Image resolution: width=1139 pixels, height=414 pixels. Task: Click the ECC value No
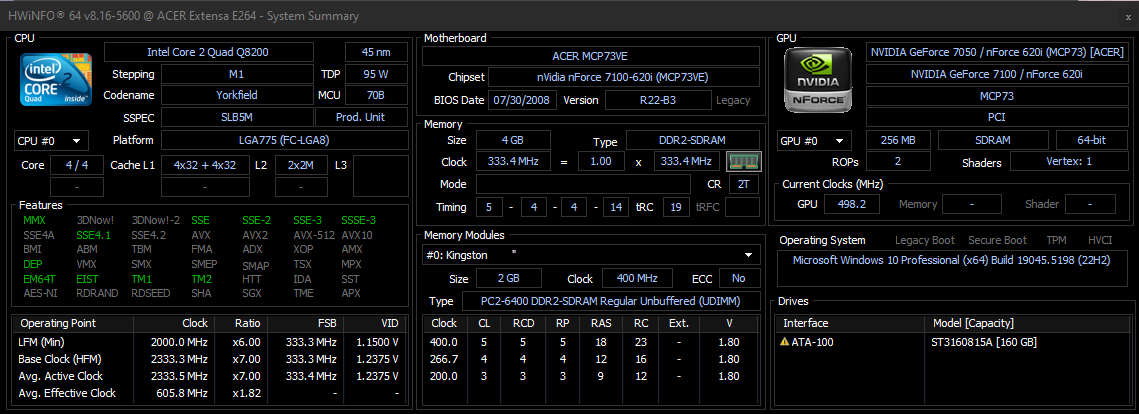tap(739, 279)
